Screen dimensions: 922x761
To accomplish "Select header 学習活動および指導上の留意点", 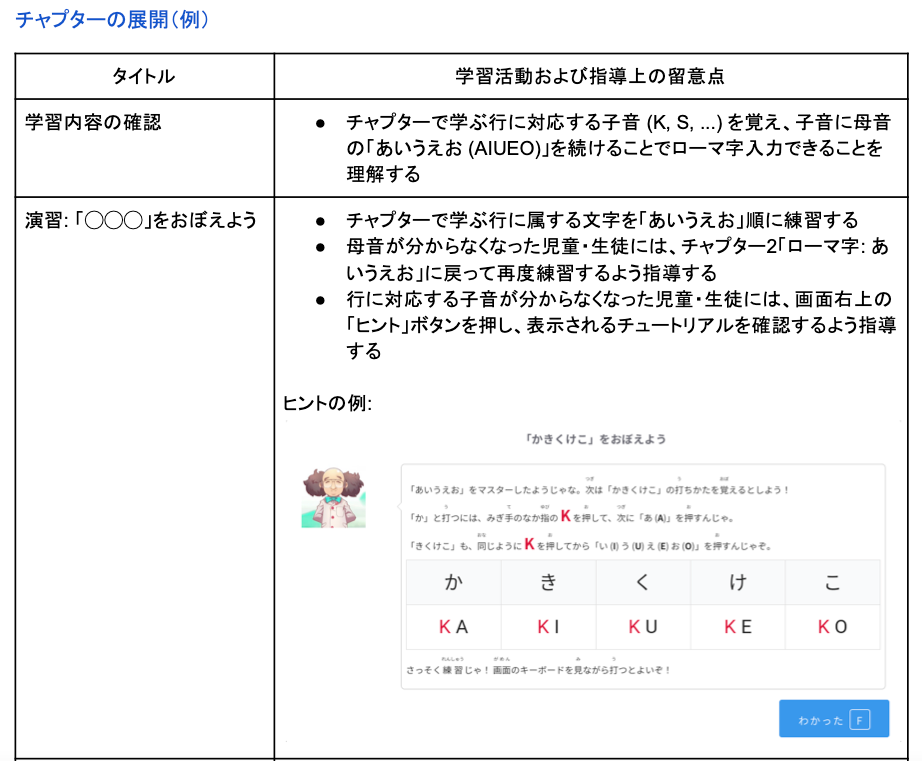I will coord(590,76).
